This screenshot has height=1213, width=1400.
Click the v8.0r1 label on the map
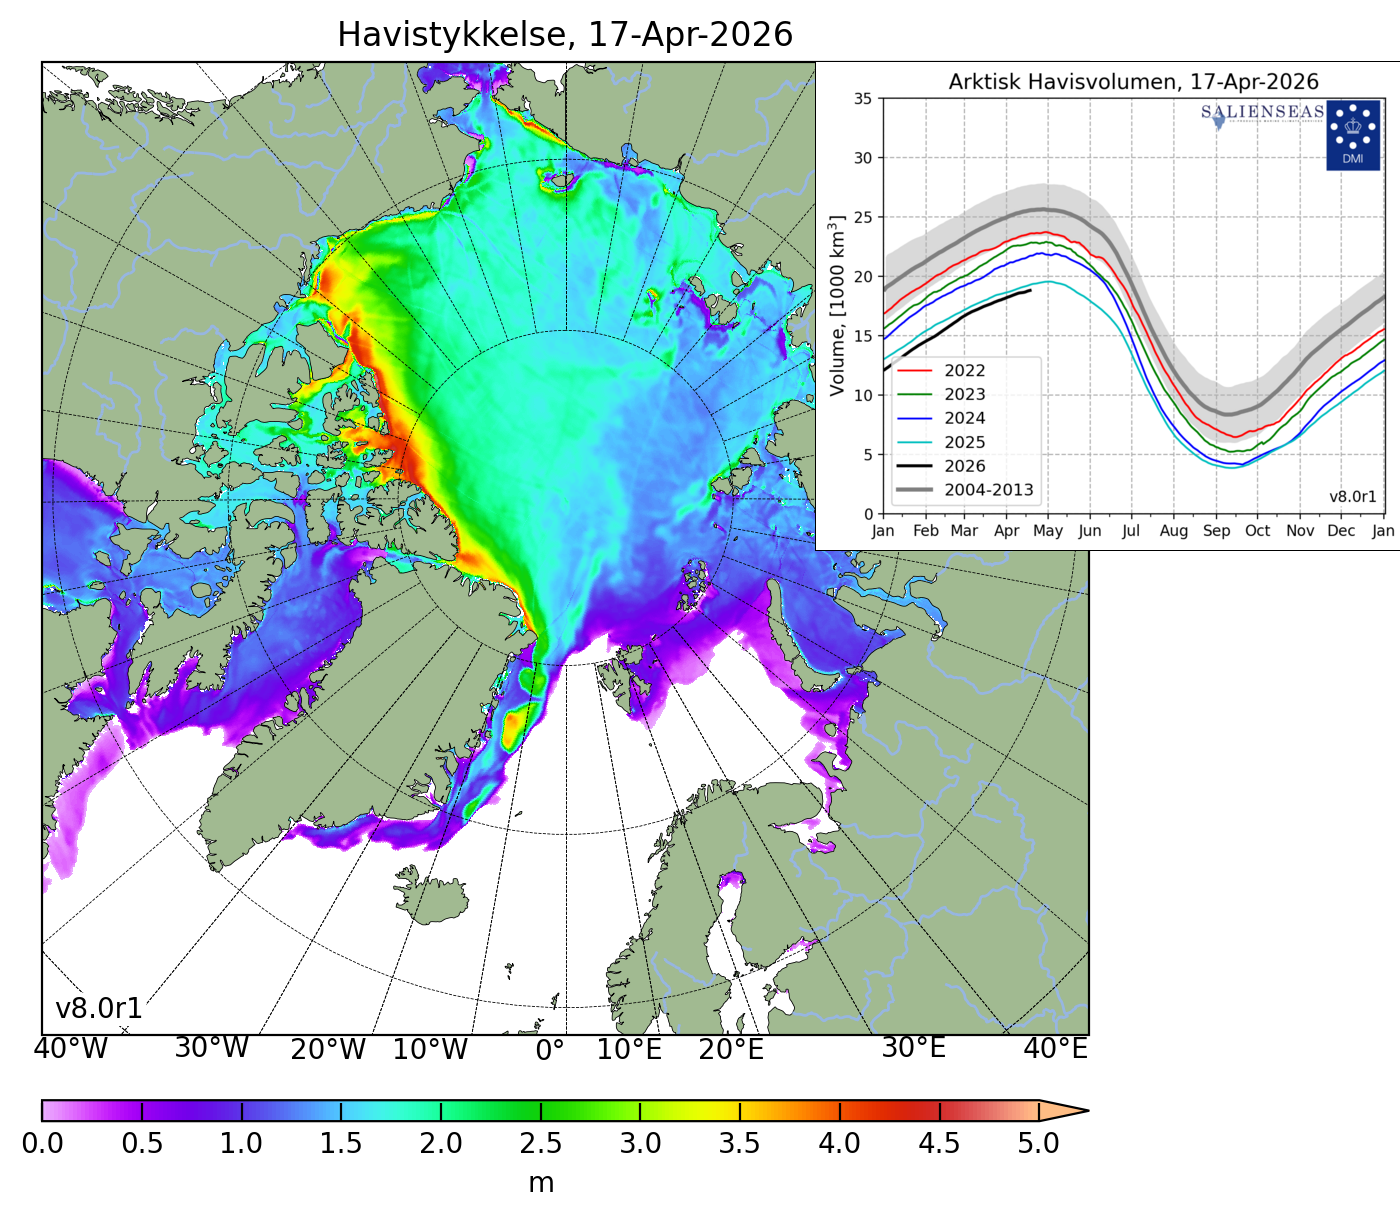point(99,1008)
